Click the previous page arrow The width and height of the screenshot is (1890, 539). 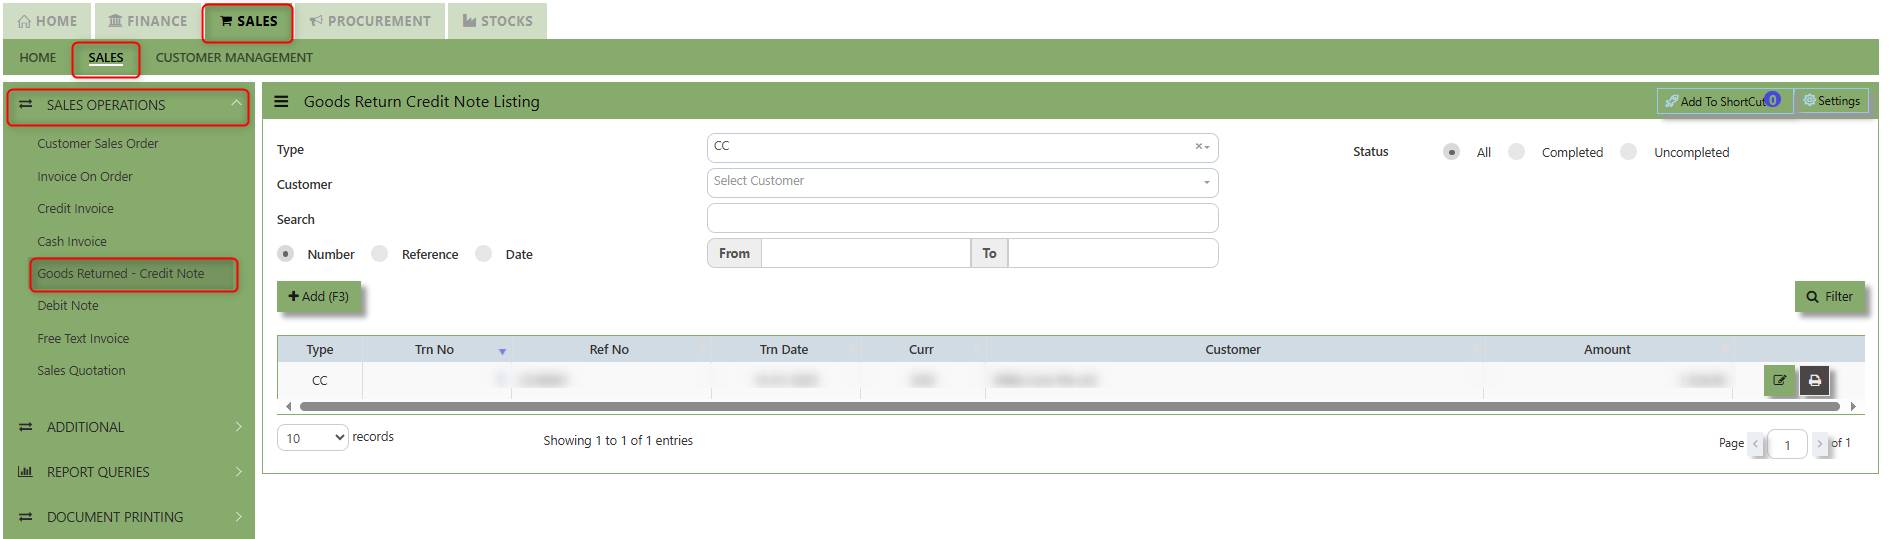coord(1755,443)
